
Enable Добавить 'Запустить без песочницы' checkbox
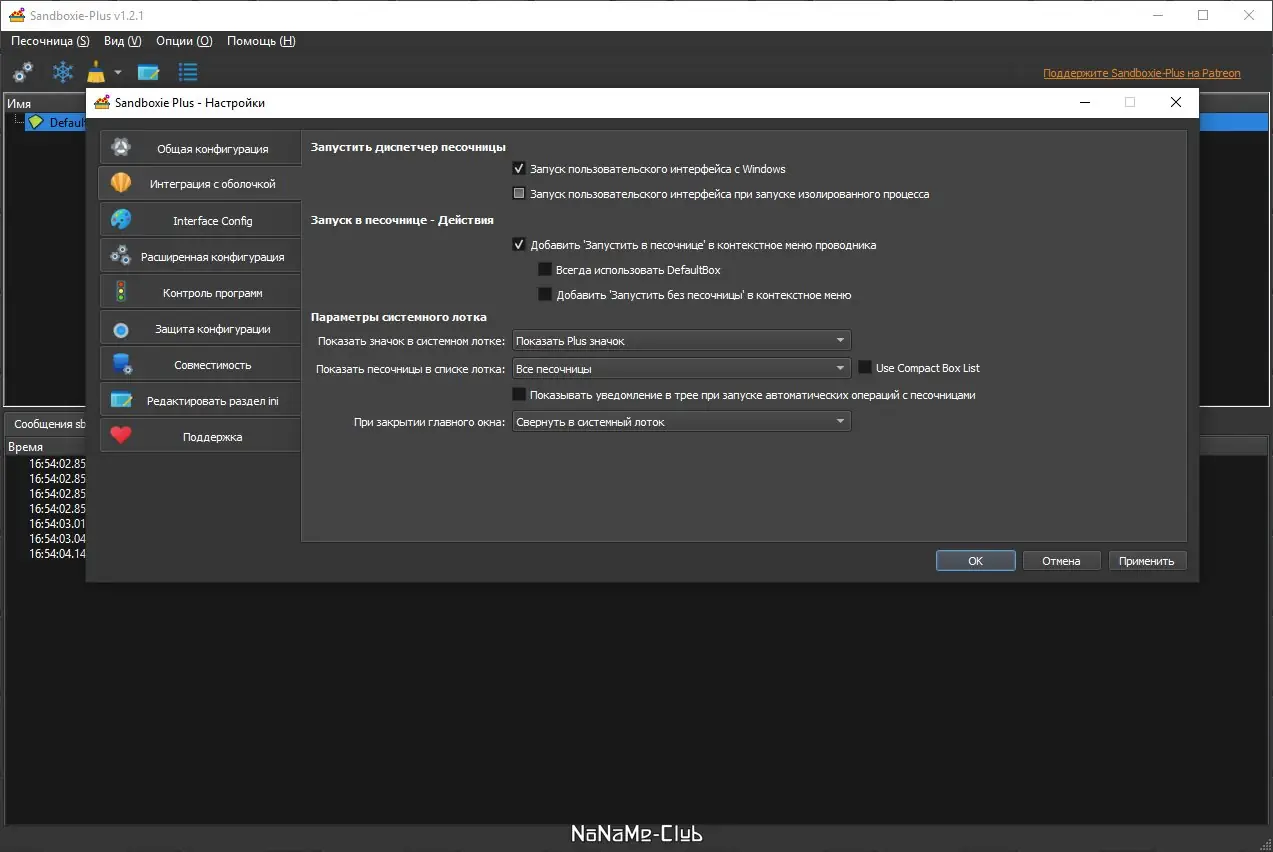click(545, 295)
